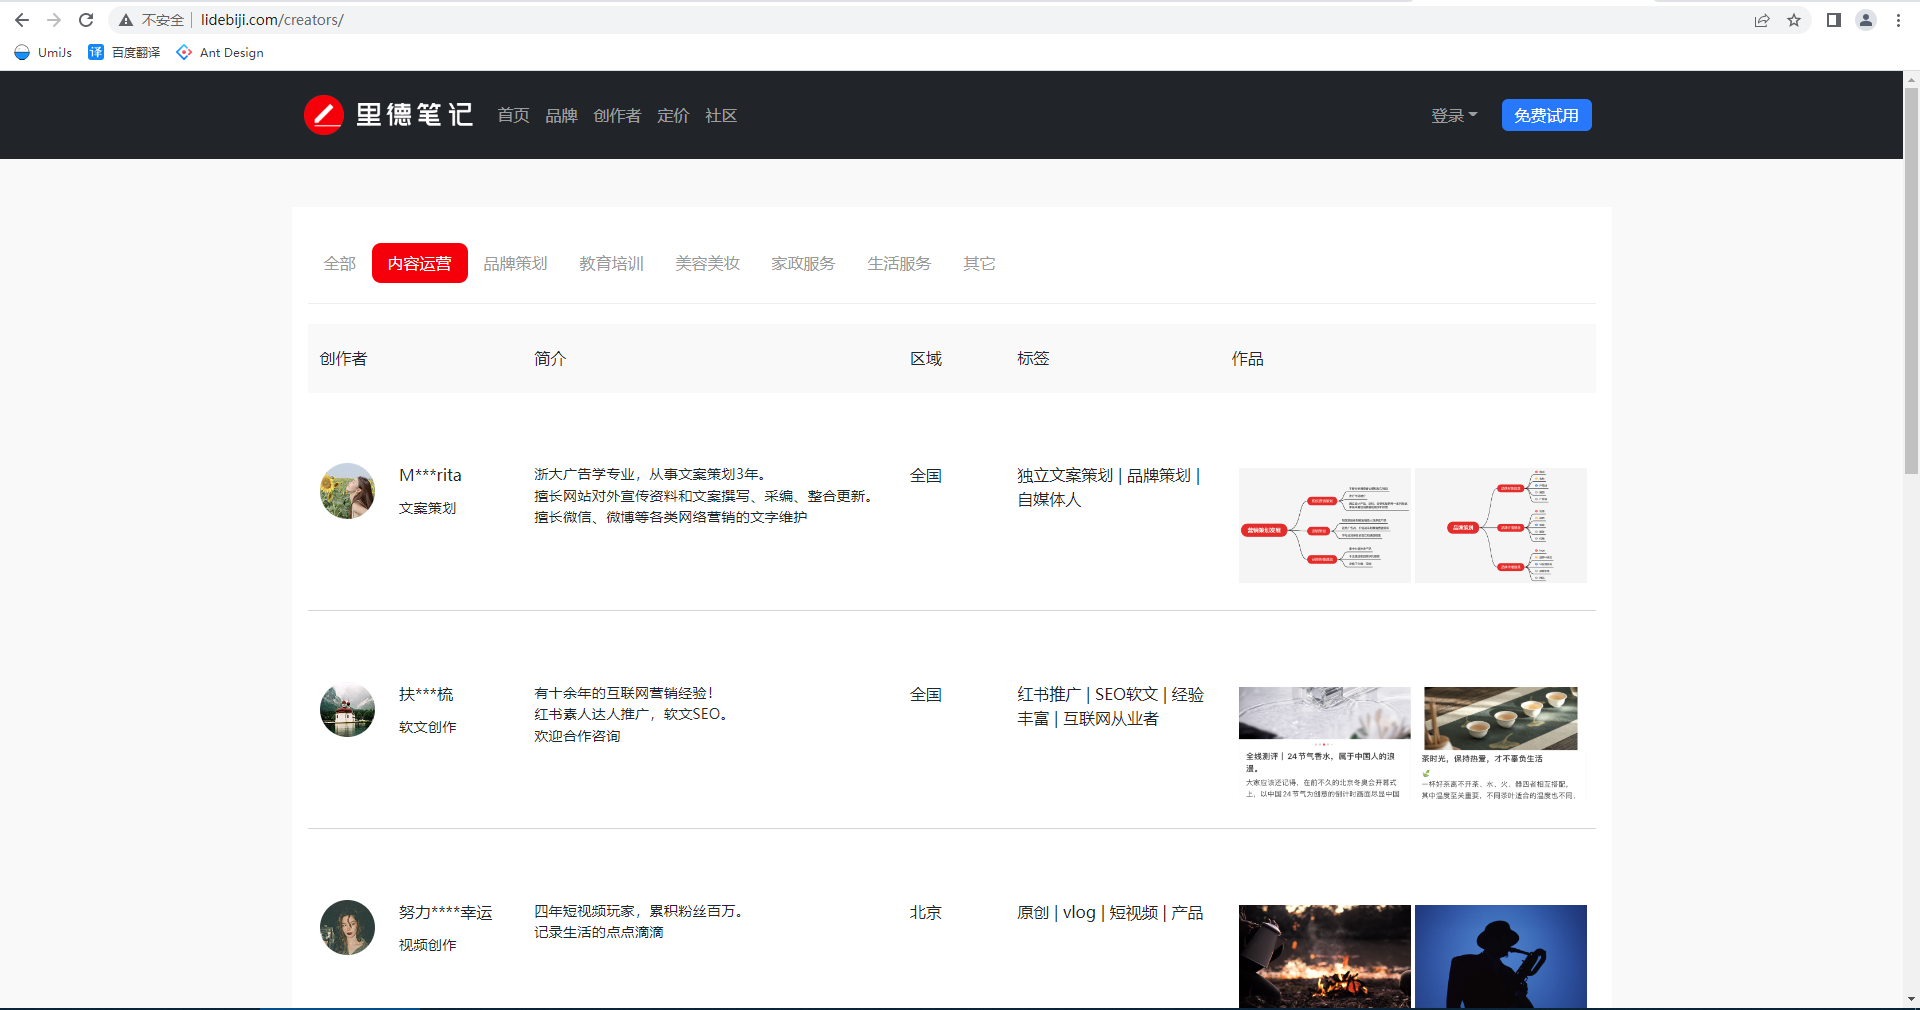Image resolution: width=1920 pixels, height=1010 pixels.
Task: Open the 首页 navigation item
Action: coord(513,115)
